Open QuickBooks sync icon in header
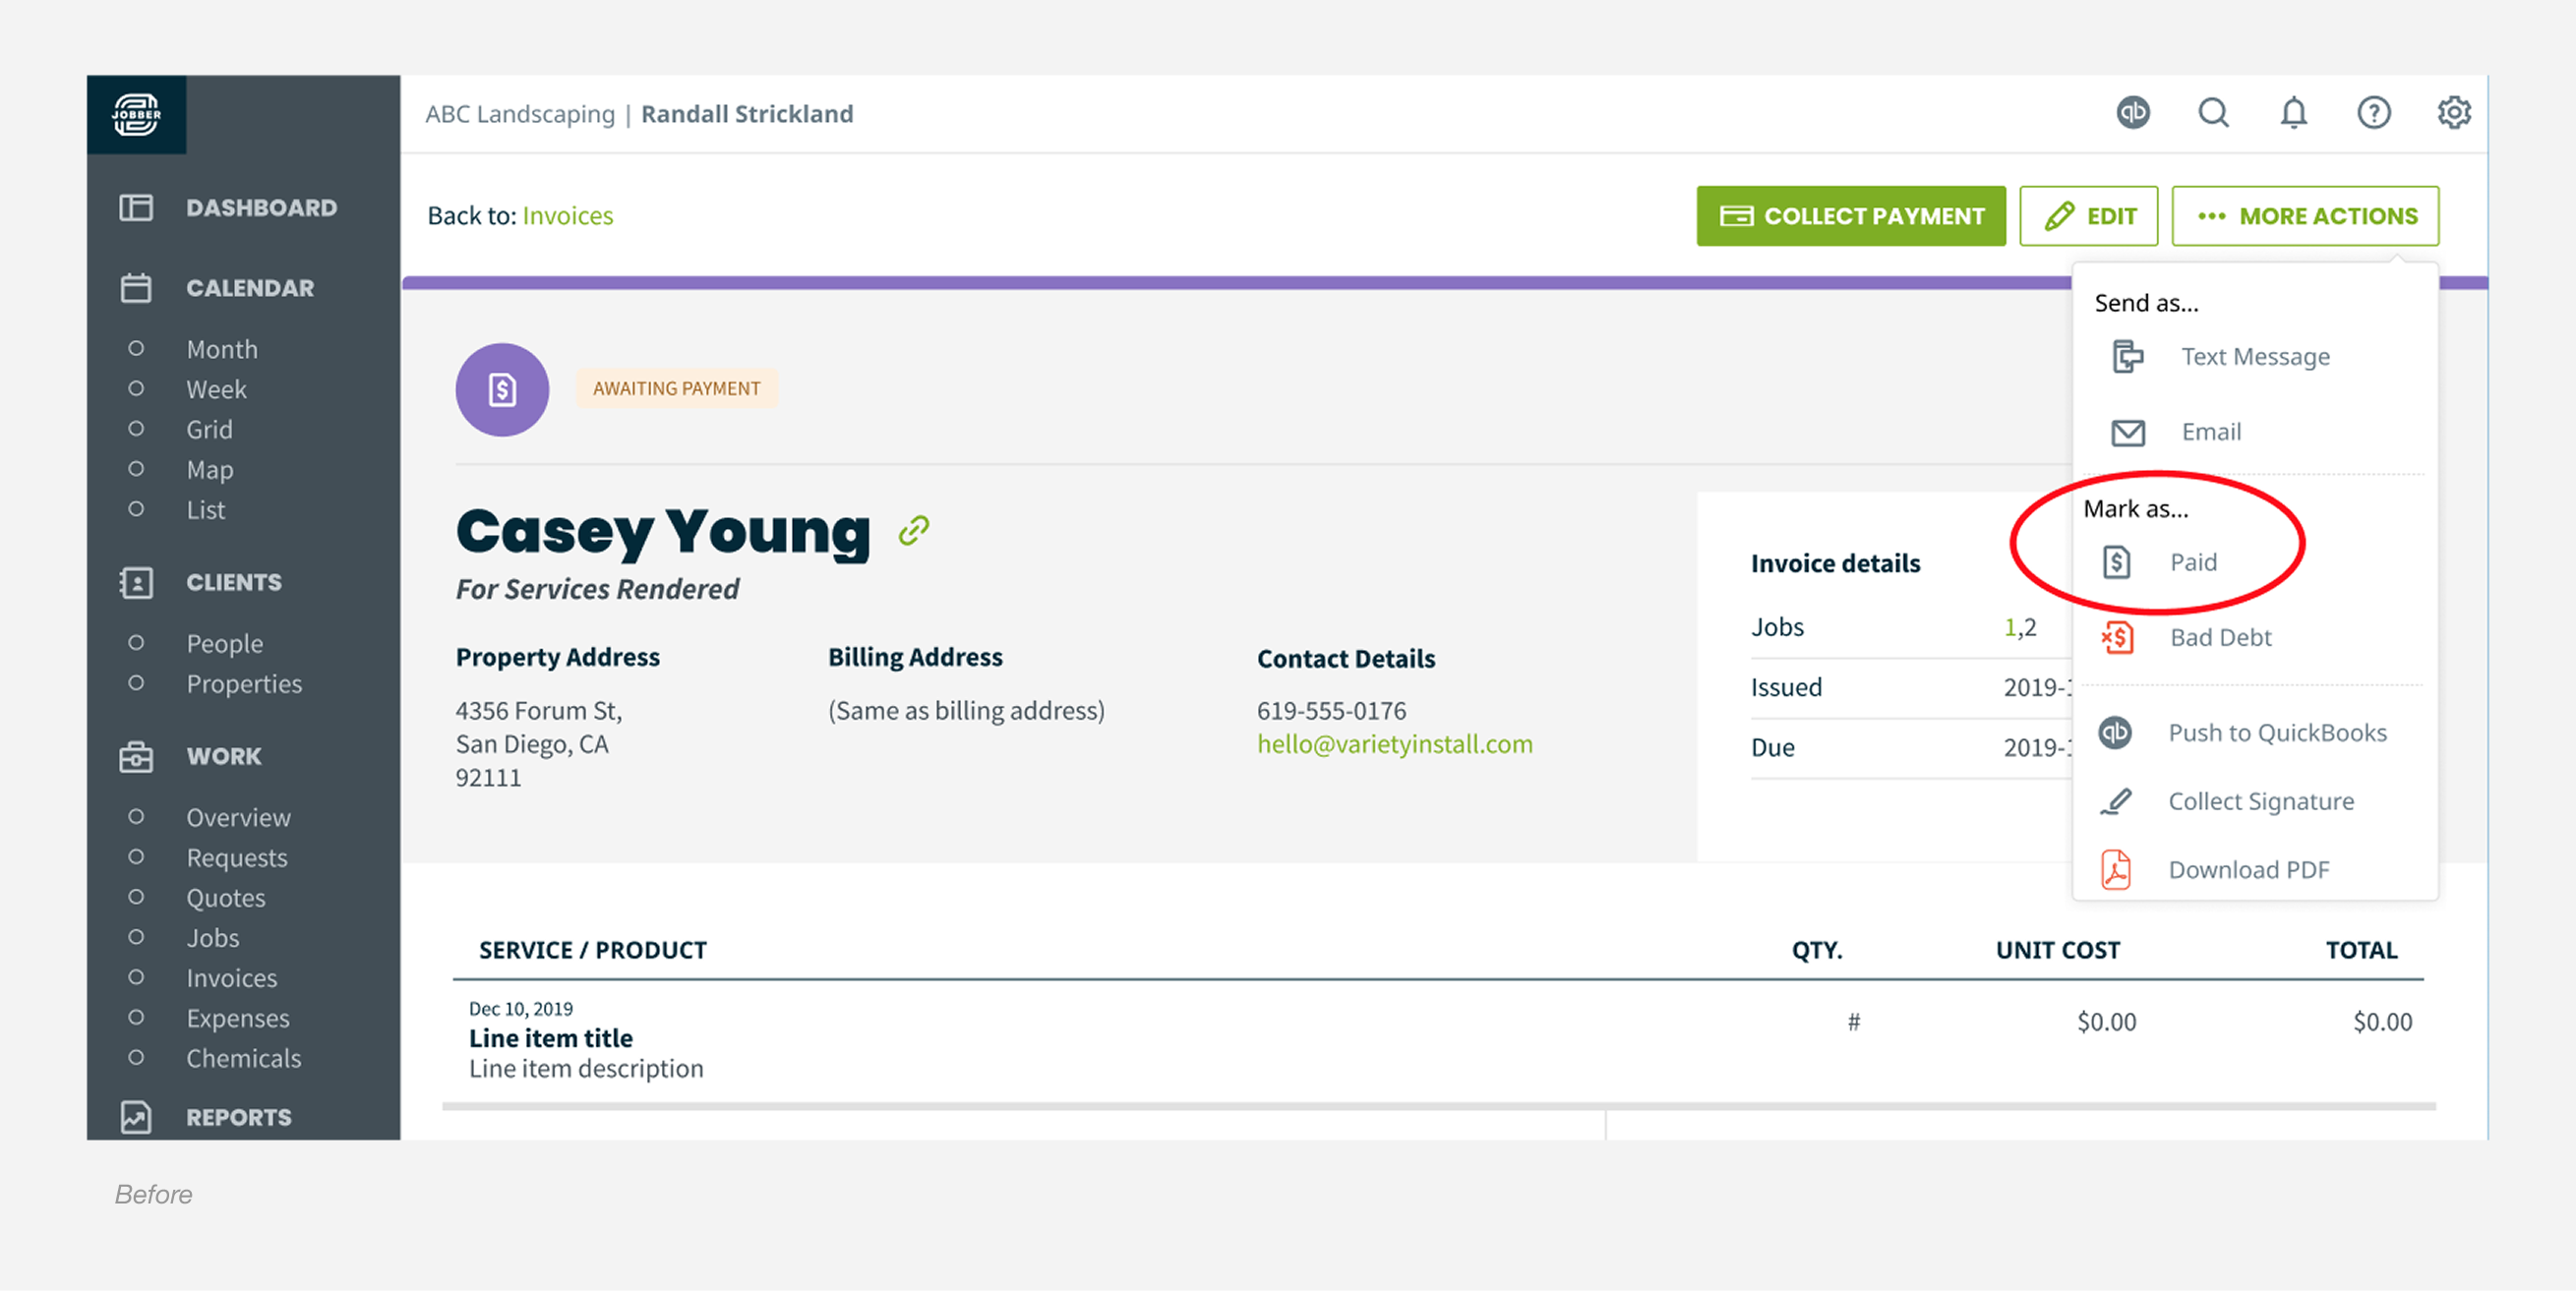Viewport: 2576px width, 1291px height. [x=2132, y=113]
